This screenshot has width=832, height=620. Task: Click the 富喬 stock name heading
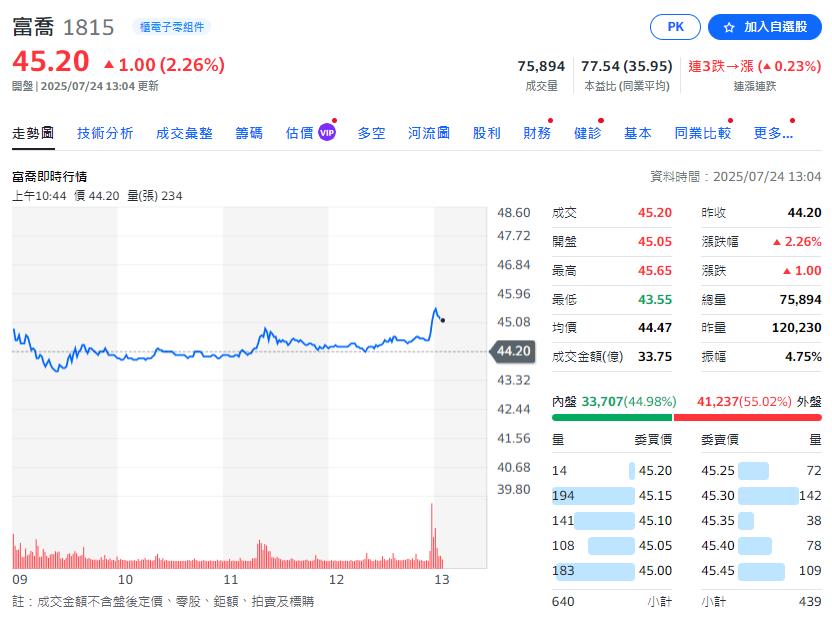point(33,27)
